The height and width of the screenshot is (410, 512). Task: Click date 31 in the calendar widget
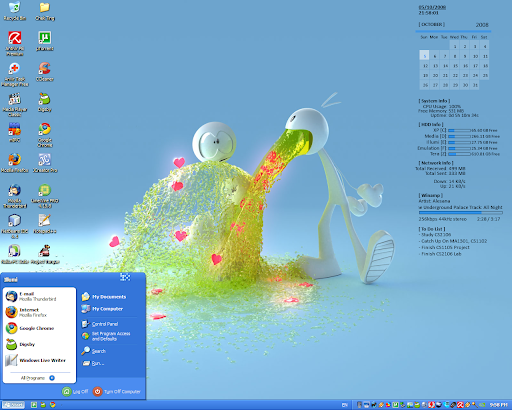[x=475, y=85]
